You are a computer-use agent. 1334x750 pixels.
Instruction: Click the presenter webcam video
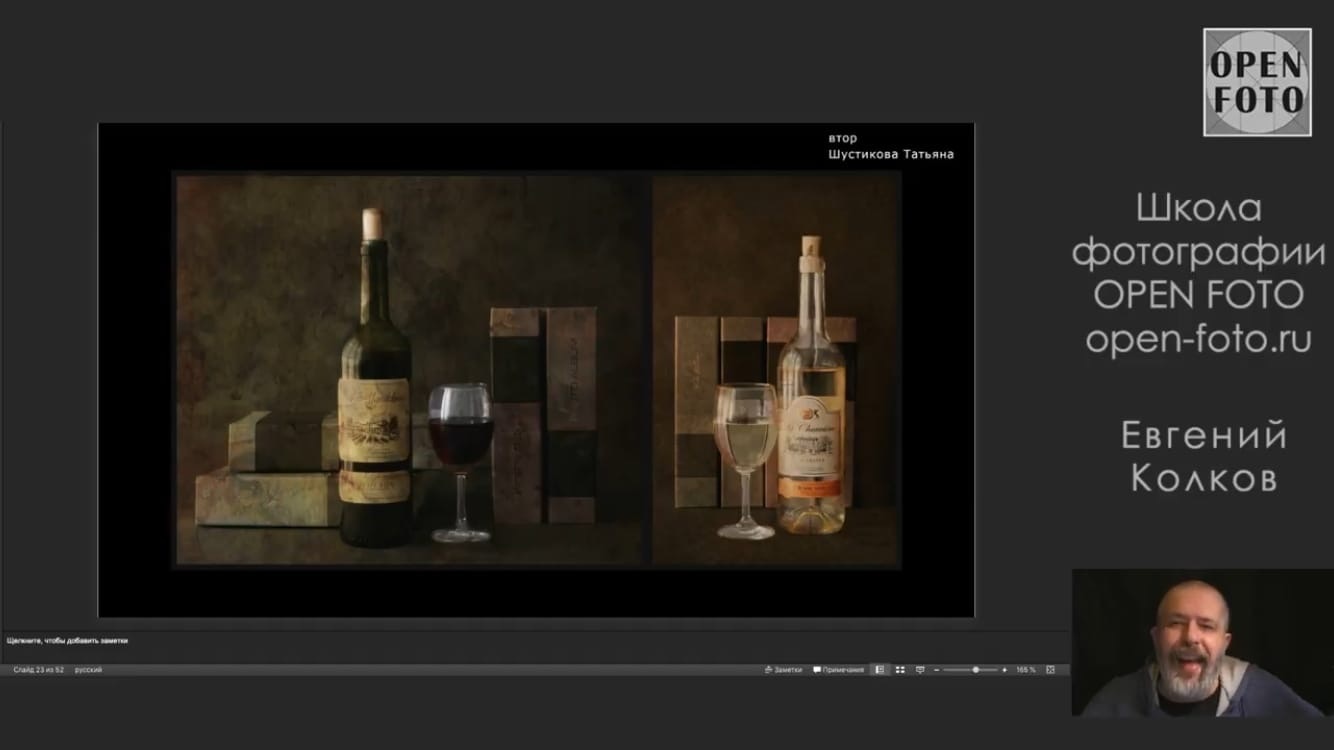[x=1203, y=643]
